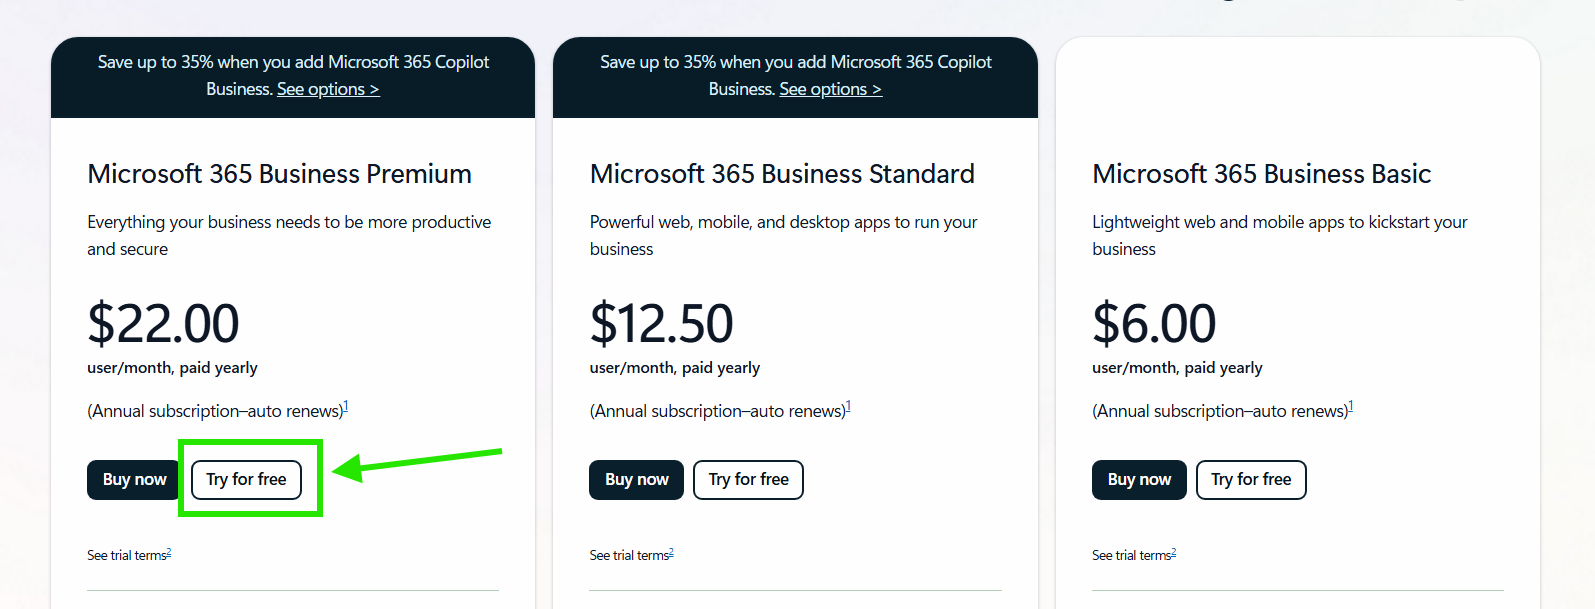View See trial terms under Business Premium
This screenshot has width=1595, height=609.
point(128,555)
